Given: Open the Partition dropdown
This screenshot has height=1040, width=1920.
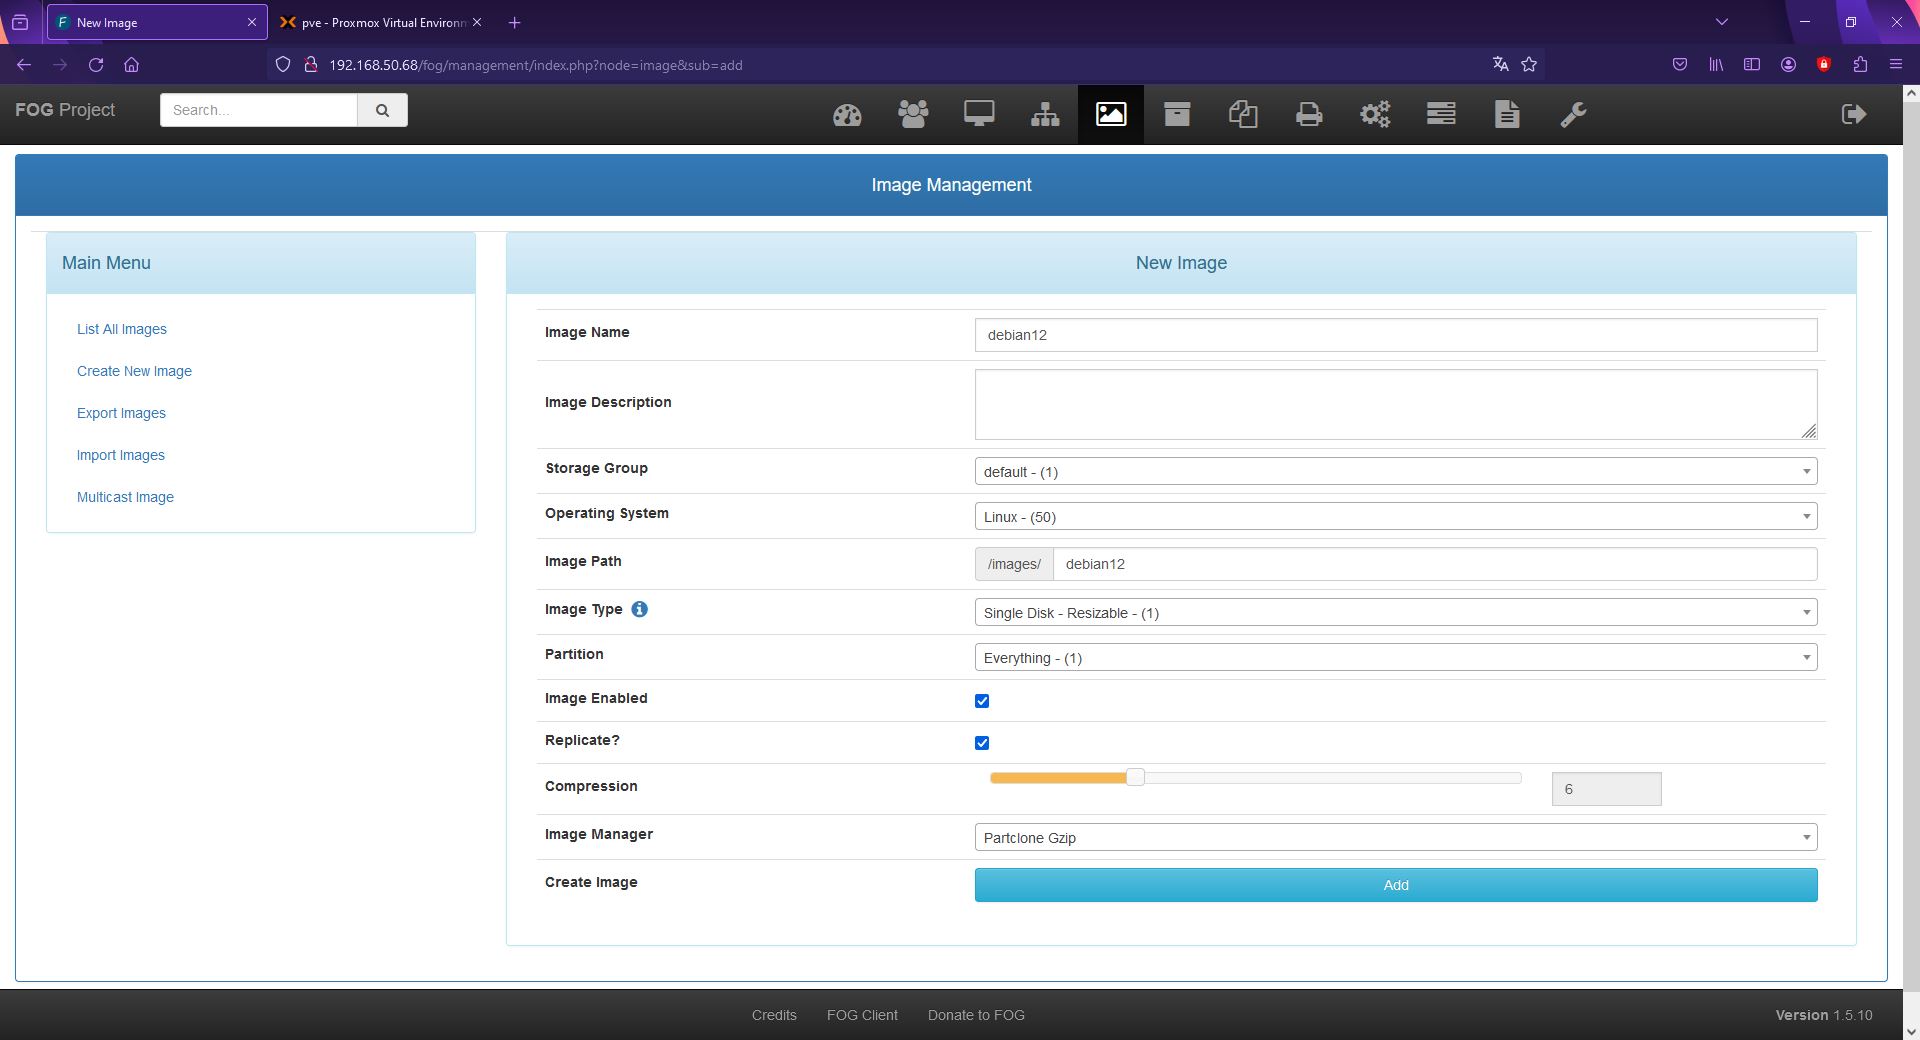Looking at the screenshot, I should click(1396, 657).
